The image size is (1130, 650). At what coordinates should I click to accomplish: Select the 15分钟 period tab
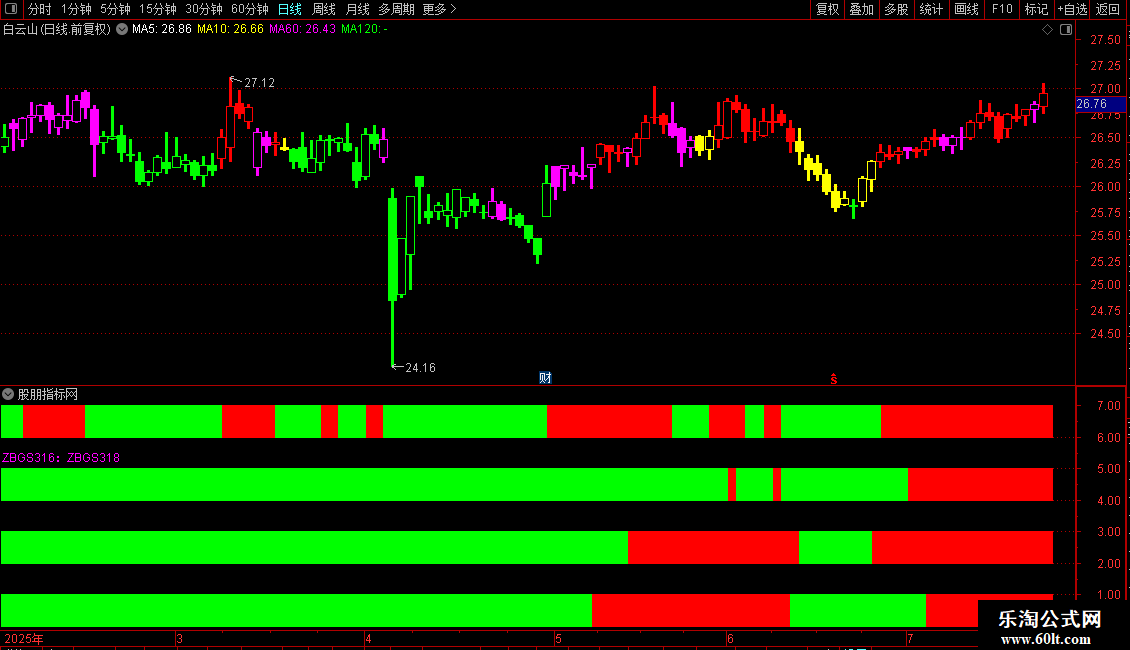pos(157,9)
